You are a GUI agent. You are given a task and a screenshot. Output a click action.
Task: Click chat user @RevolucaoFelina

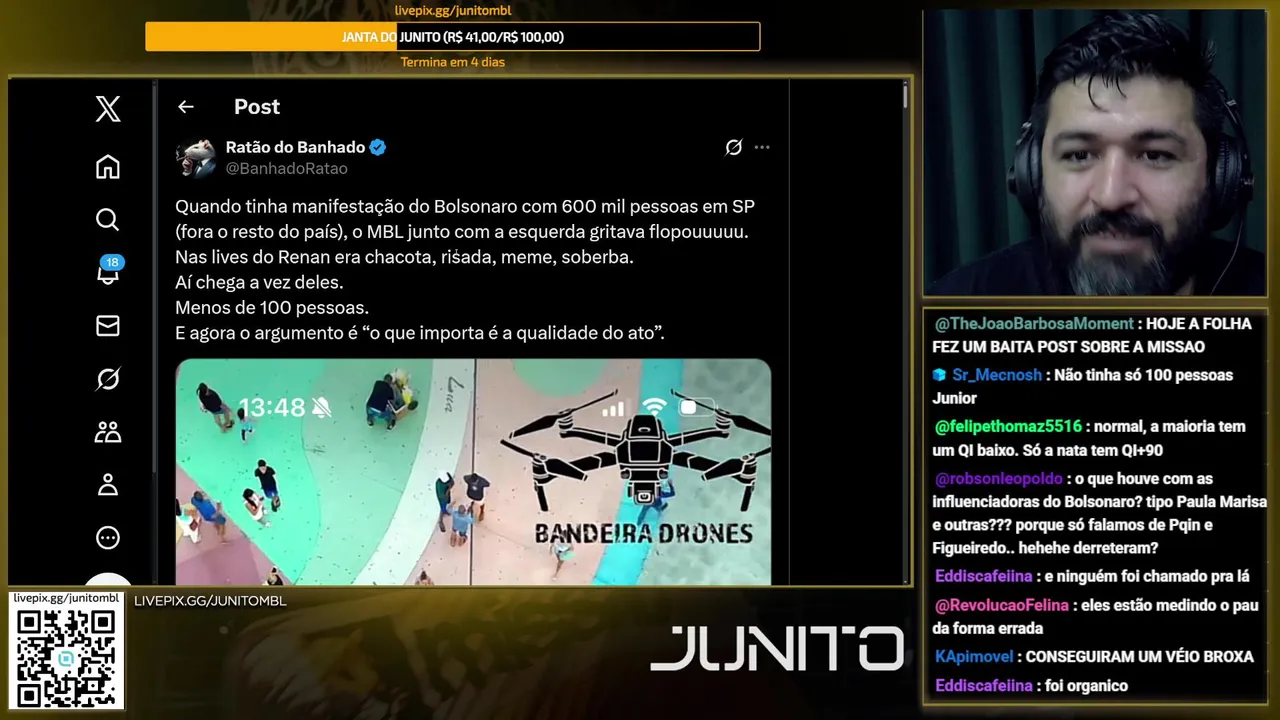(1002, 606)
